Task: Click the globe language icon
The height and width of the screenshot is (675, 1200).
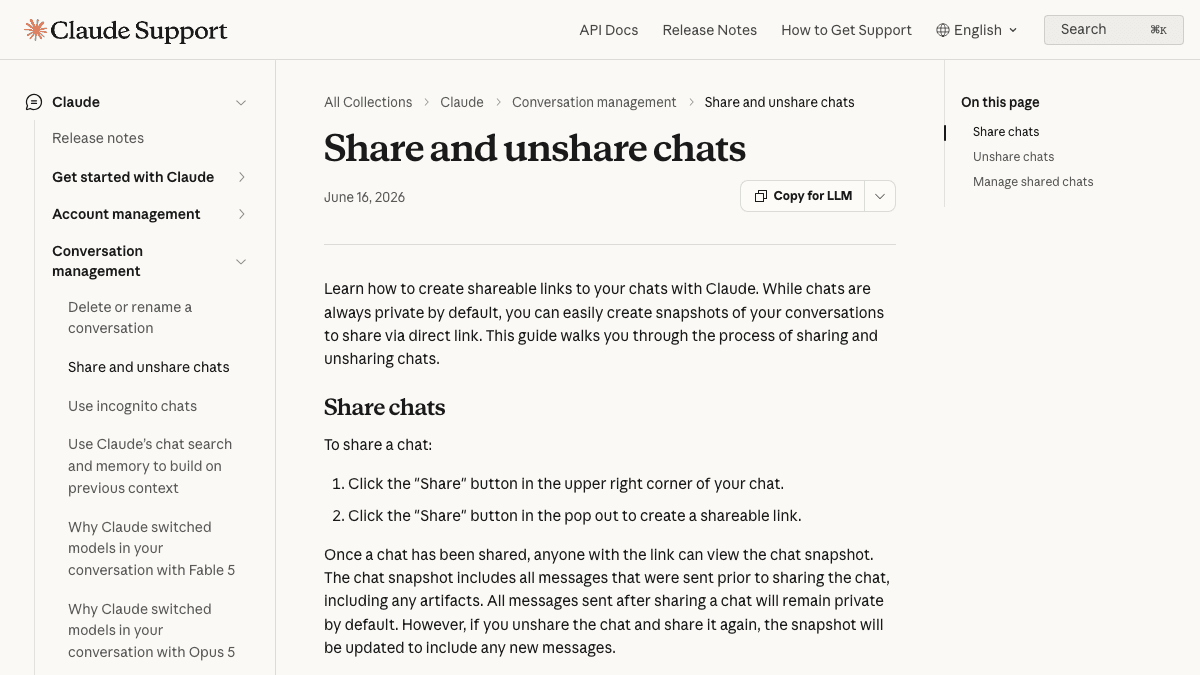Action: pos(942,30)
